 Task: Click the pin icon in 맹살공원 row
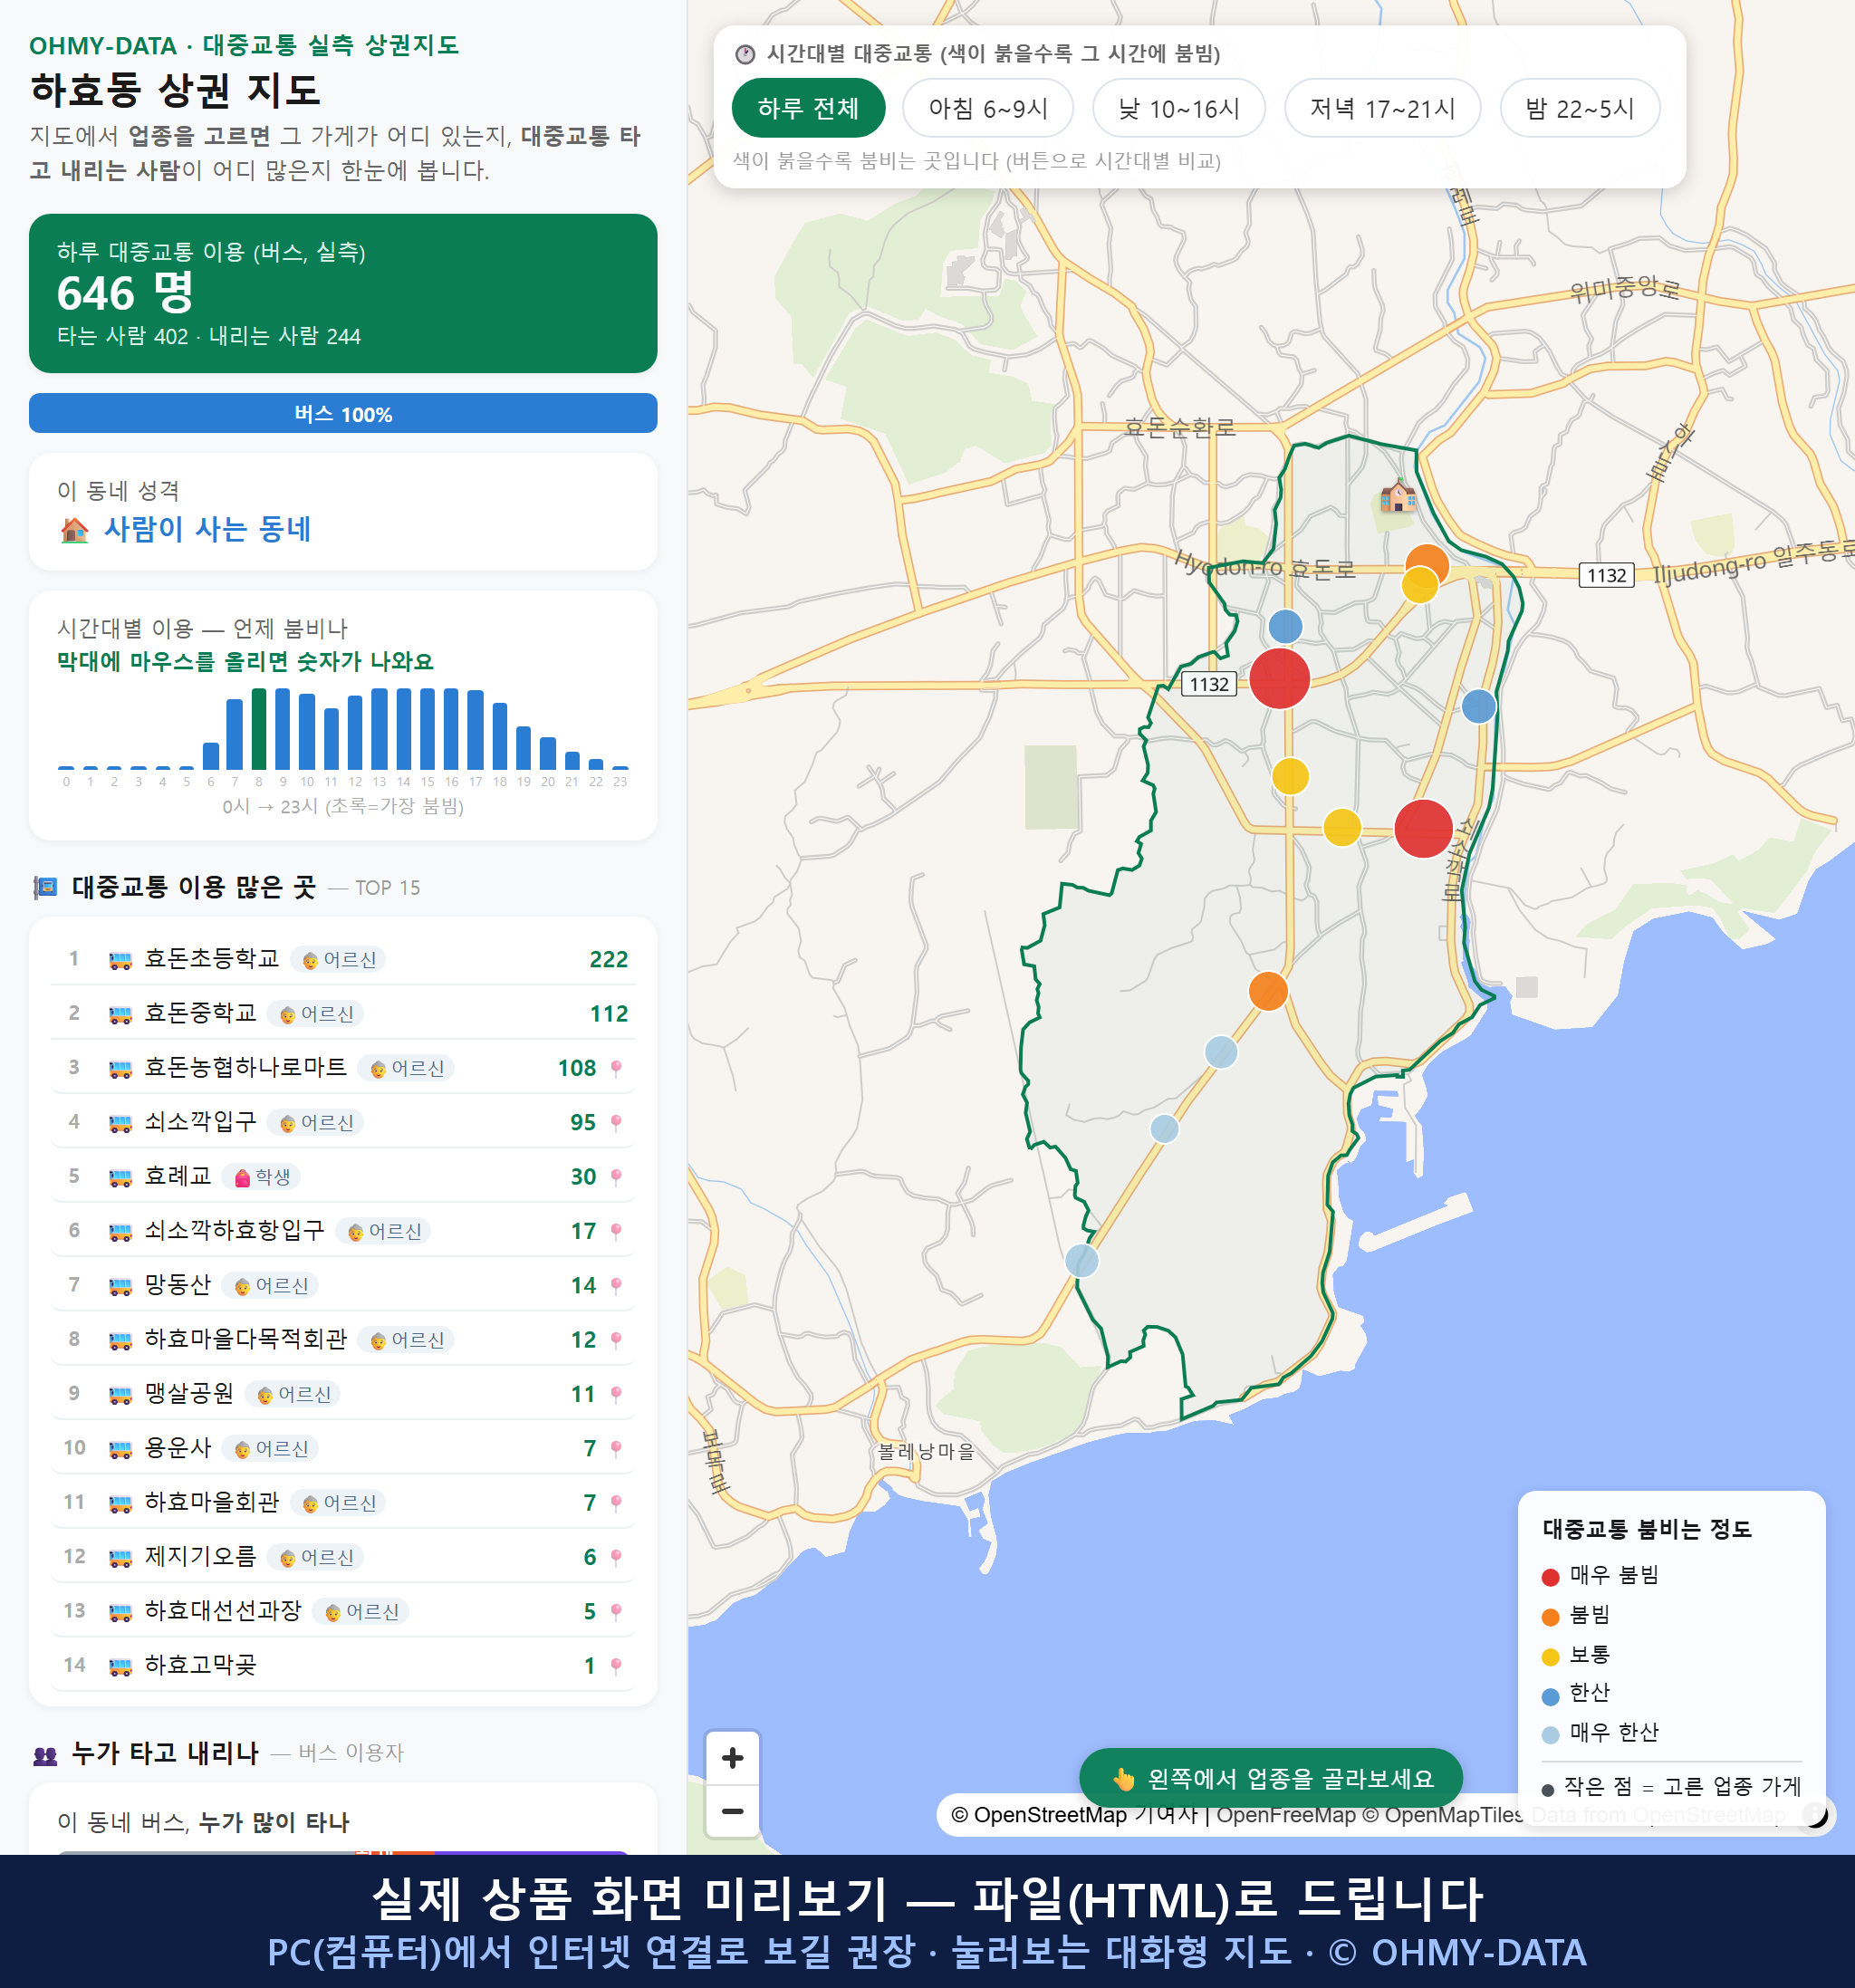point(616,1395)
